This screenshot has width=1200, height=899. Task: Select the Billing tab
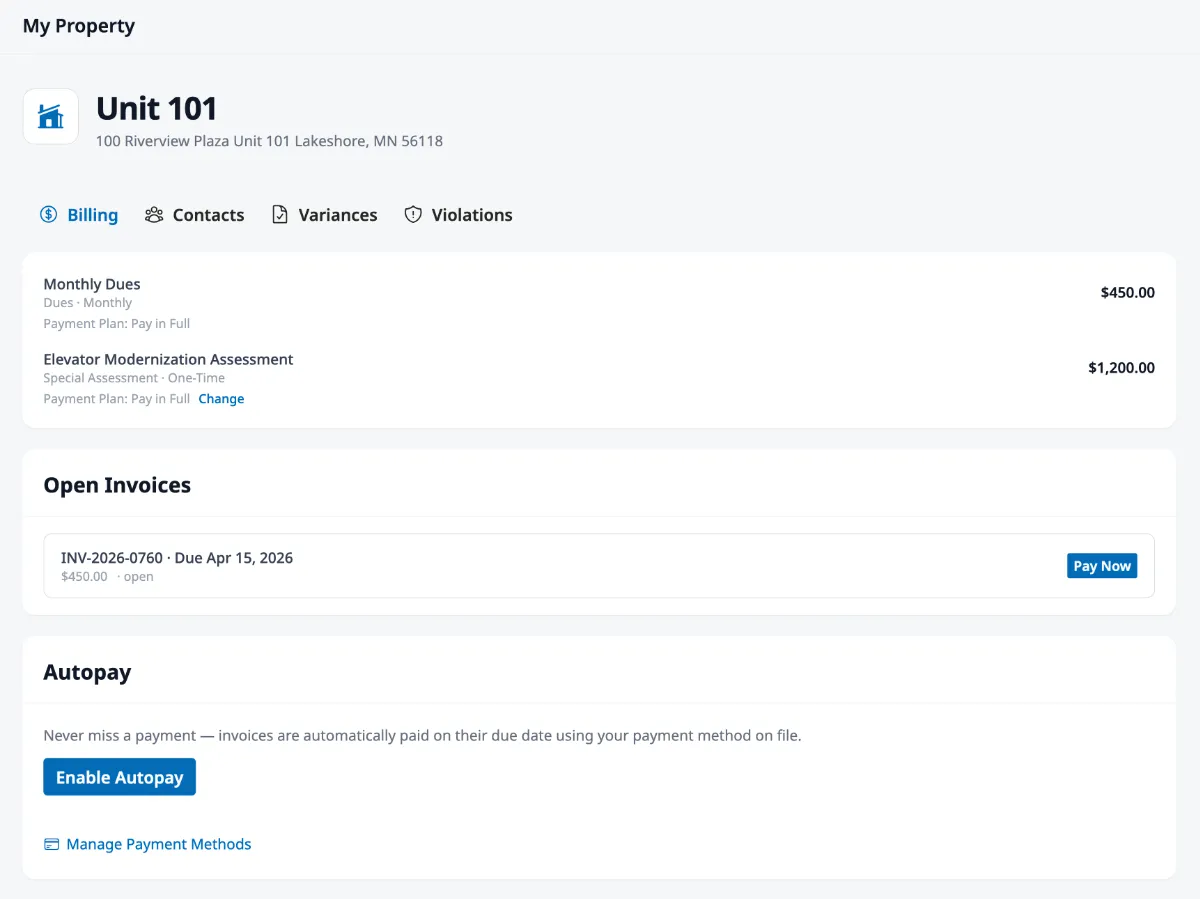pos(92,214)
